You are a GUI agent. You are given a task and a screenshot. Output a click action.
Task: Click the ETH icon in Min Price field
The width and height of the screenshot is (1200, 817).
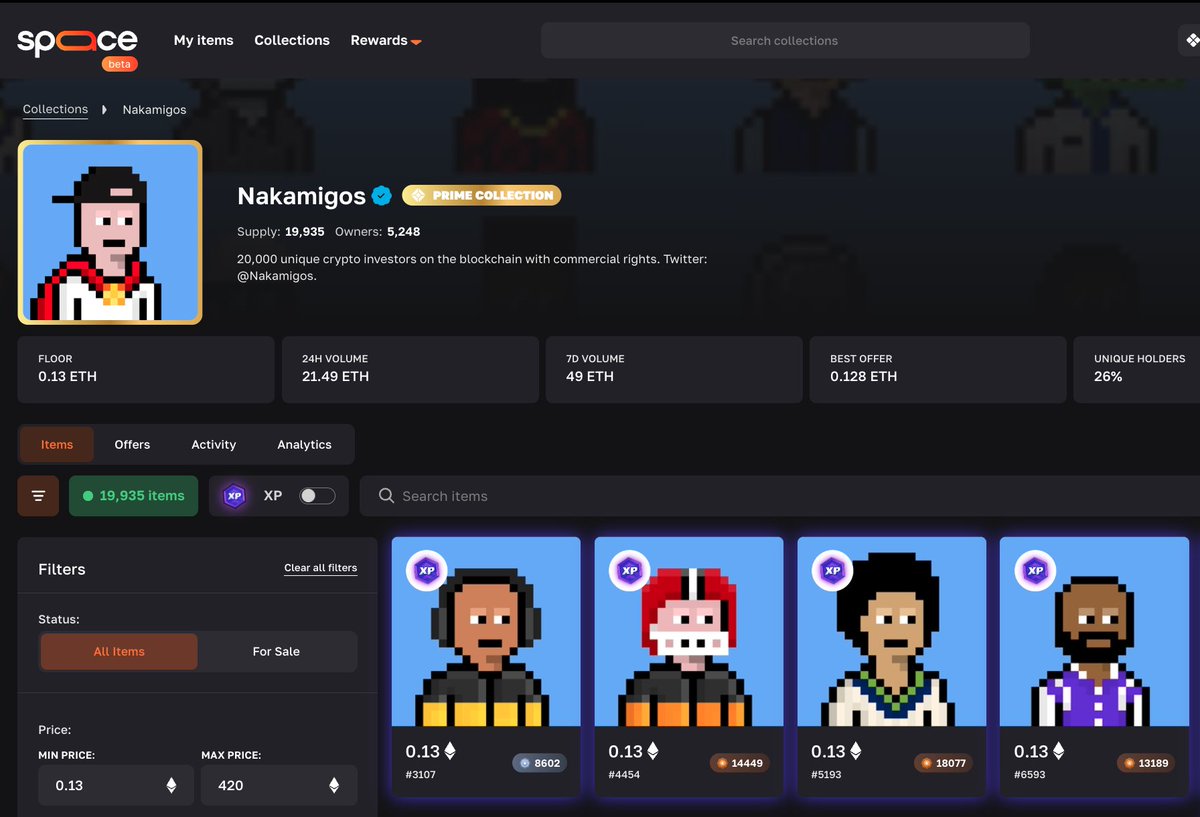coord(171,786)
